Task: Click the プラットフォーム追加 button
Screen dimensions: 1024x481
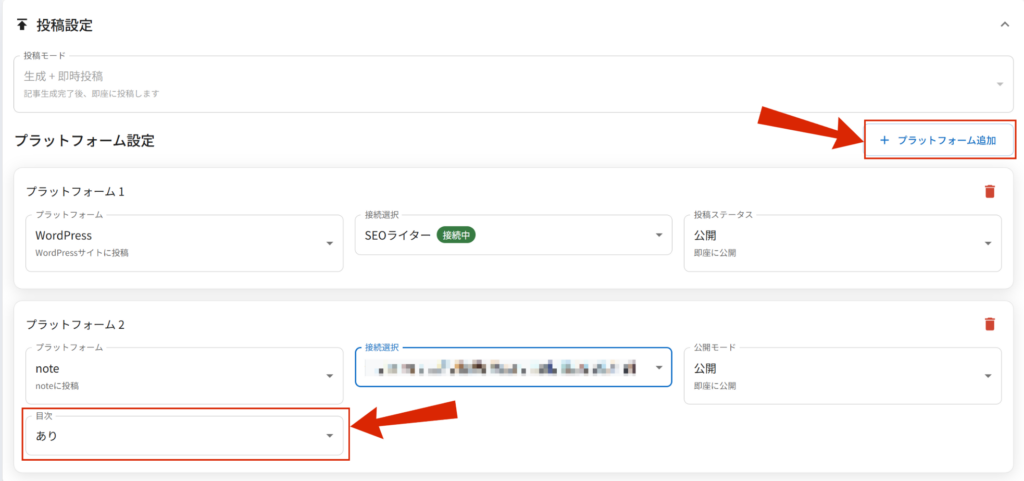Action: click(x=939, y=140)
